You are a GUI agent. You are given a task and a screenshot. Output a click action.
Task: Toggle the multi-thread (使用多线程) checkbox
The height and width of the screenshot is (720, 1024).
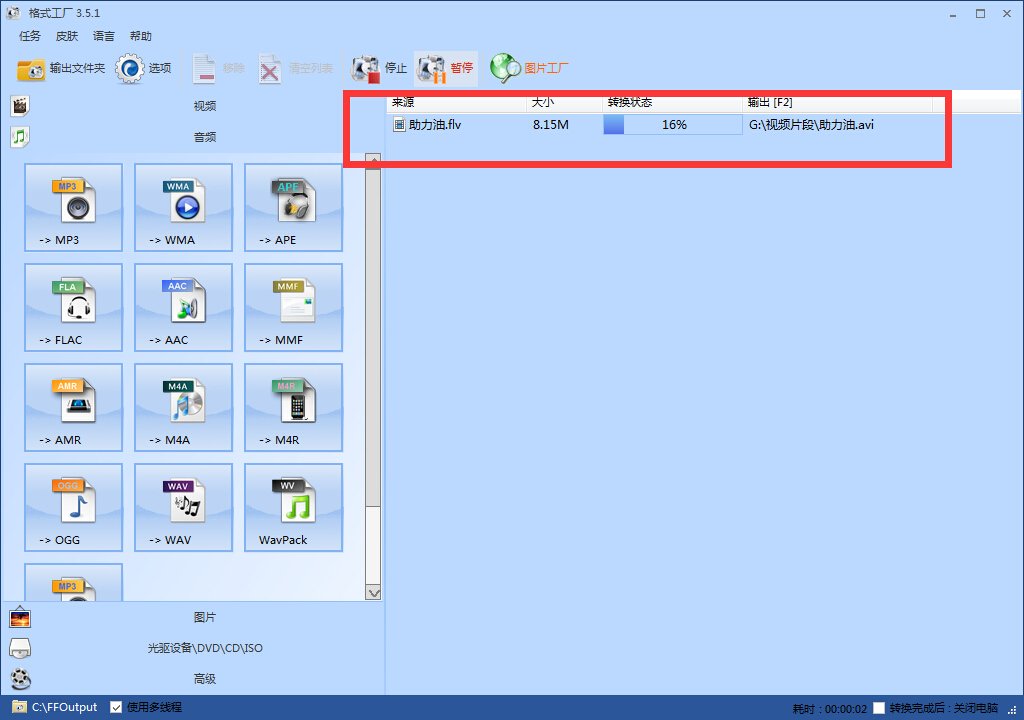[x=116, y=707]
